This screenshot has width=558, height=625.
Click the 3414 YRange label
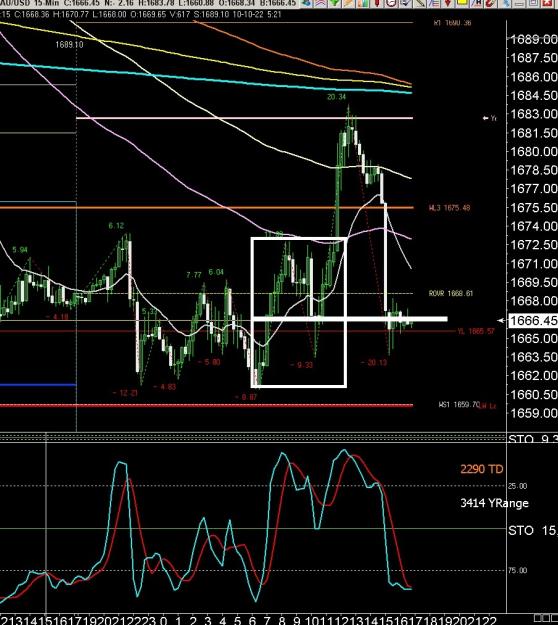pyautogui.click(x=495, y=503)
